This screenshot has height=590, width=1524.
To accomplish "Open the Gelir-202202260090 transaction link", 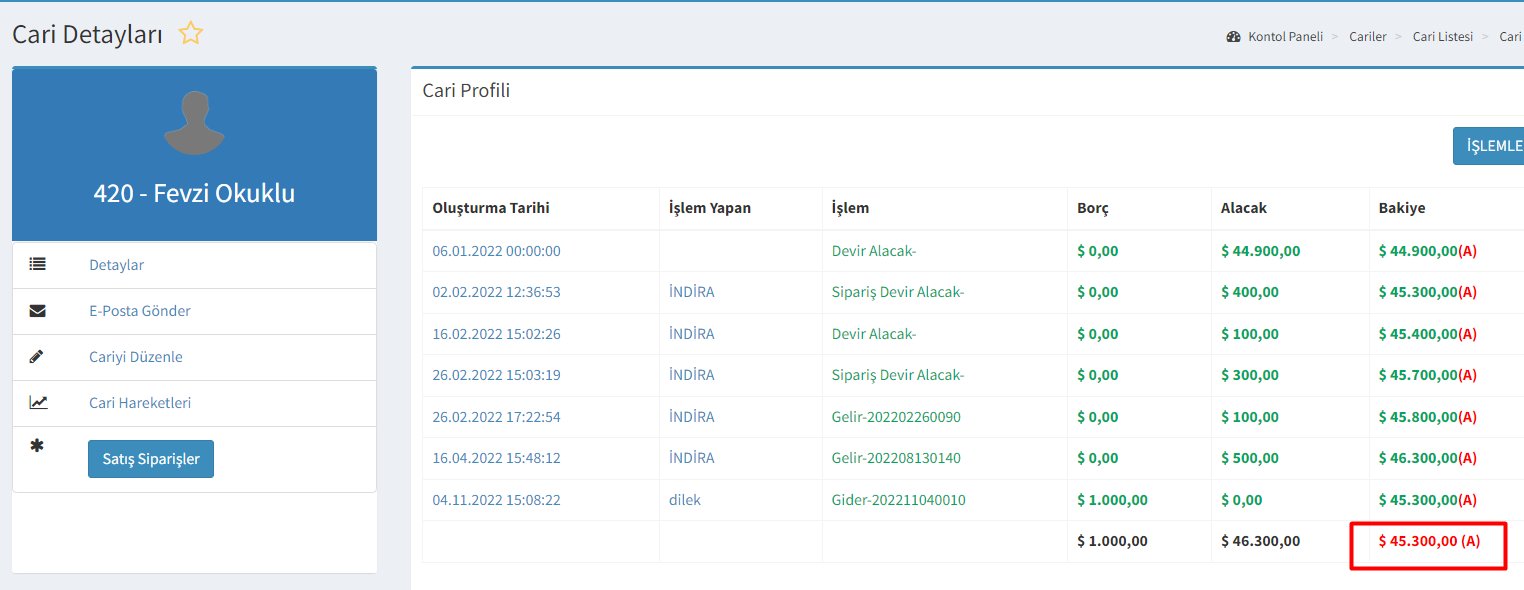I will click(x=896, y=417).
